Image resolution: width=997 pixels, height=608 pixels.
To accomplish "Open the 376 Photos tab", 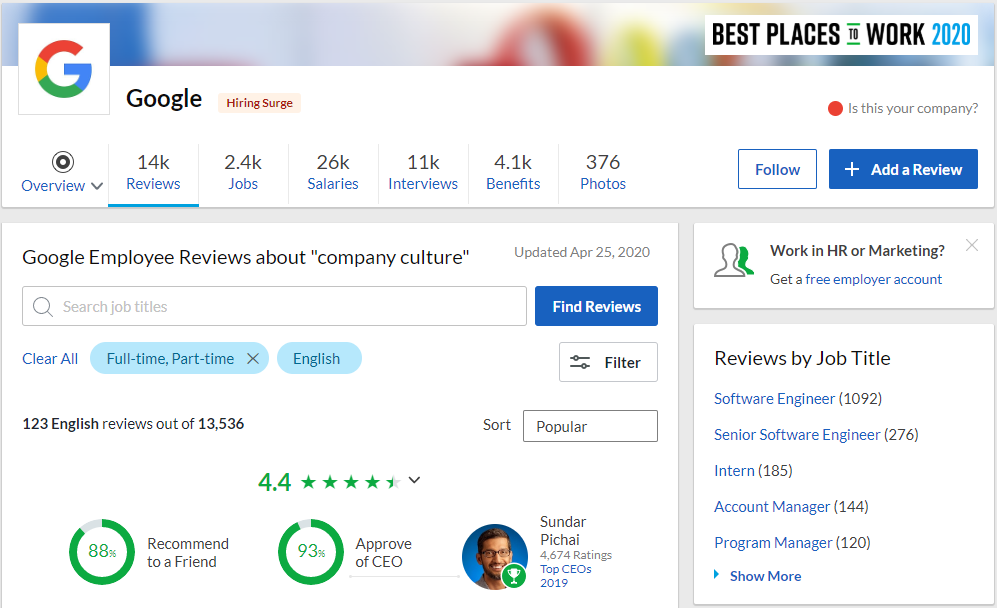I will pos(603,172).
